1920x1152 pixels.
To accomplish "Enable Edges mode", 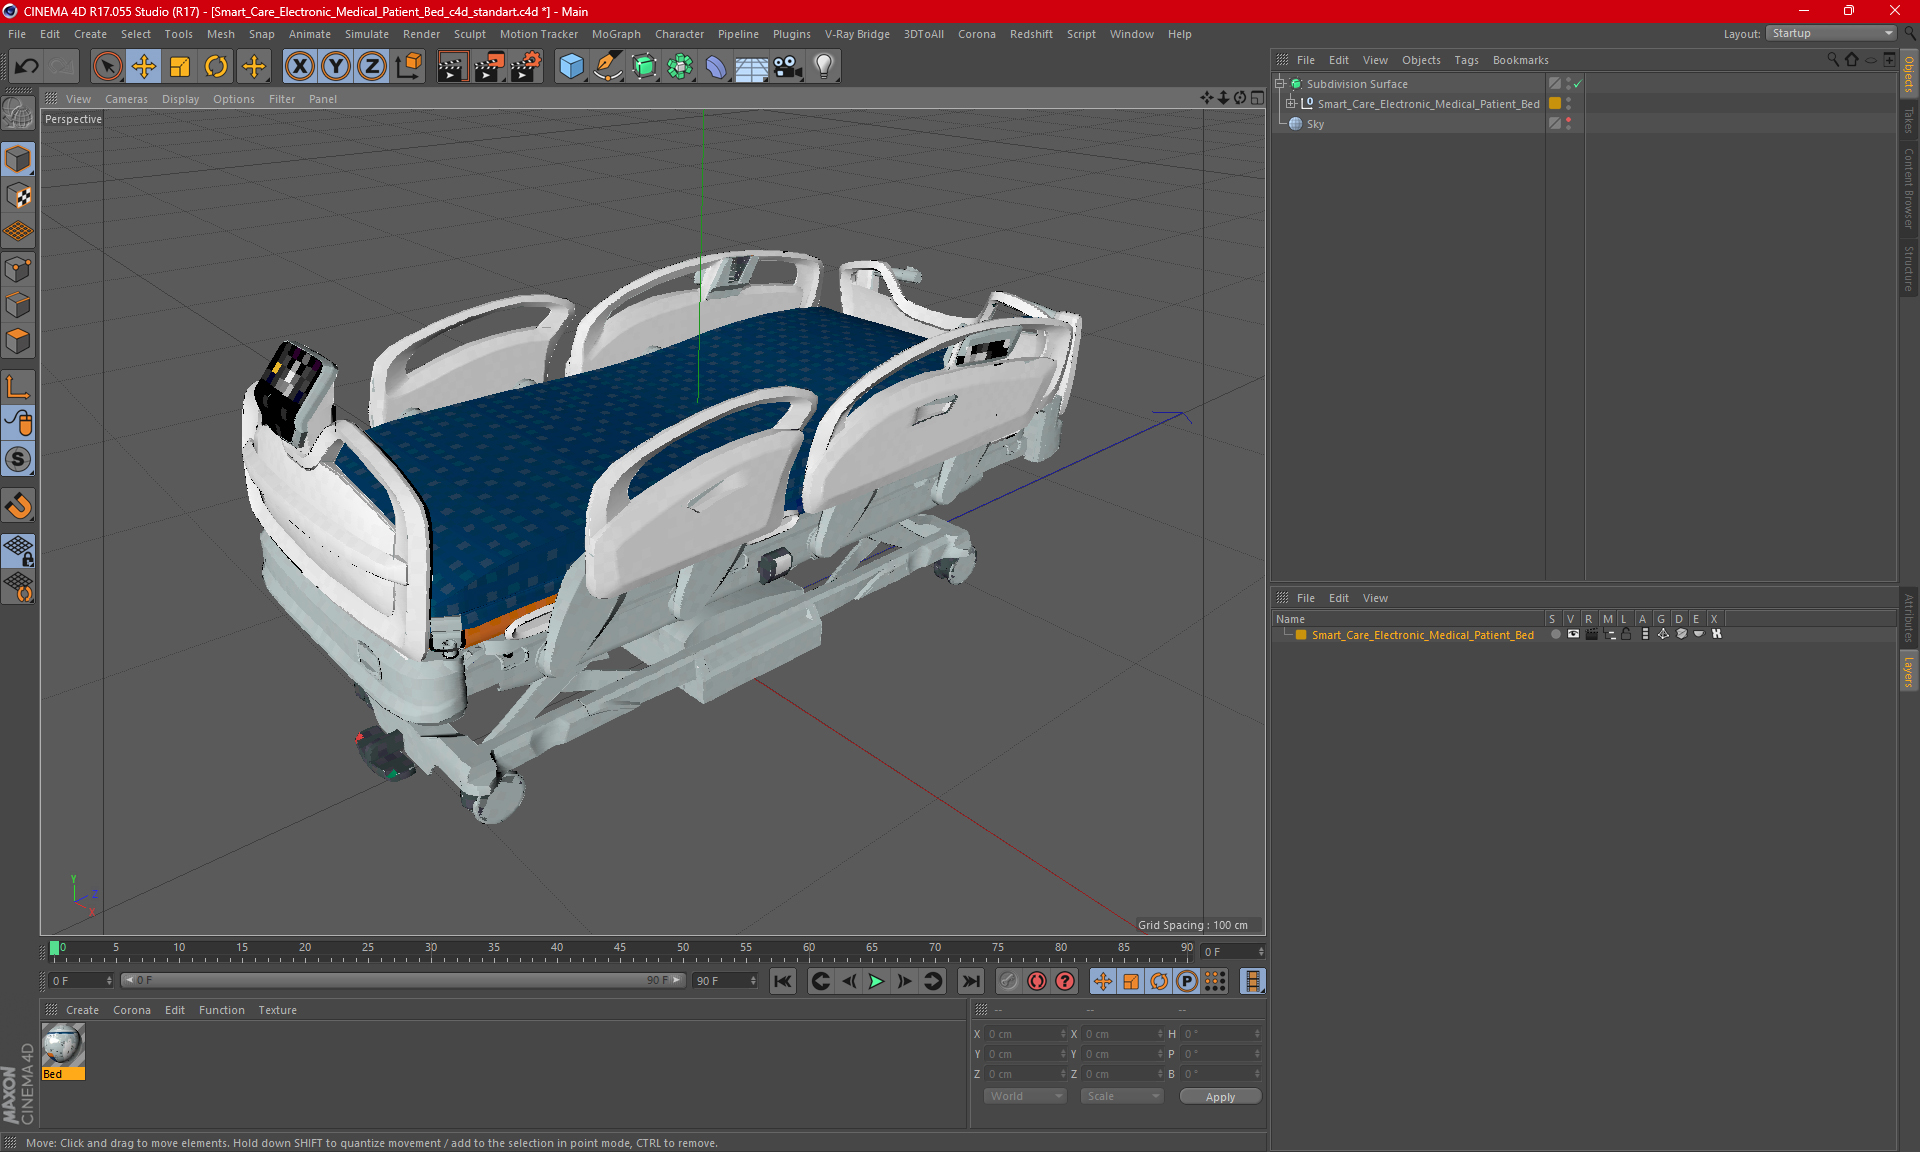I will point(18,305).
